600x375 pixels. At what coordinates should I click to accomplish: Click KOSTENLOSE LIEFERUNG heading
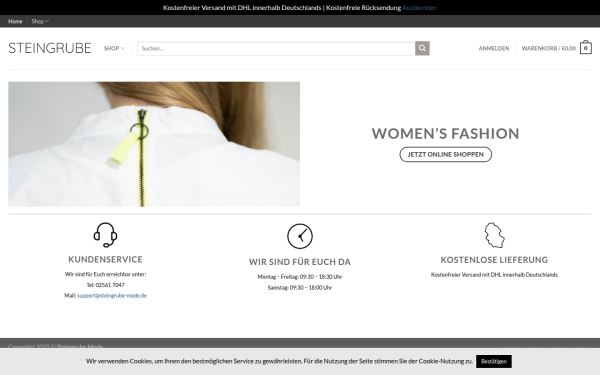pyautogui.click(x=494, y=260)
